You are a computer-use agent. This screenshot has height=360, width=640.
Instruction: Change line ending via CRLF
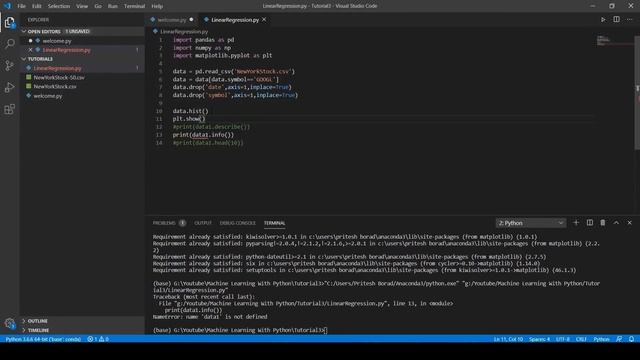pyautogui.click(x=581, y=339)
